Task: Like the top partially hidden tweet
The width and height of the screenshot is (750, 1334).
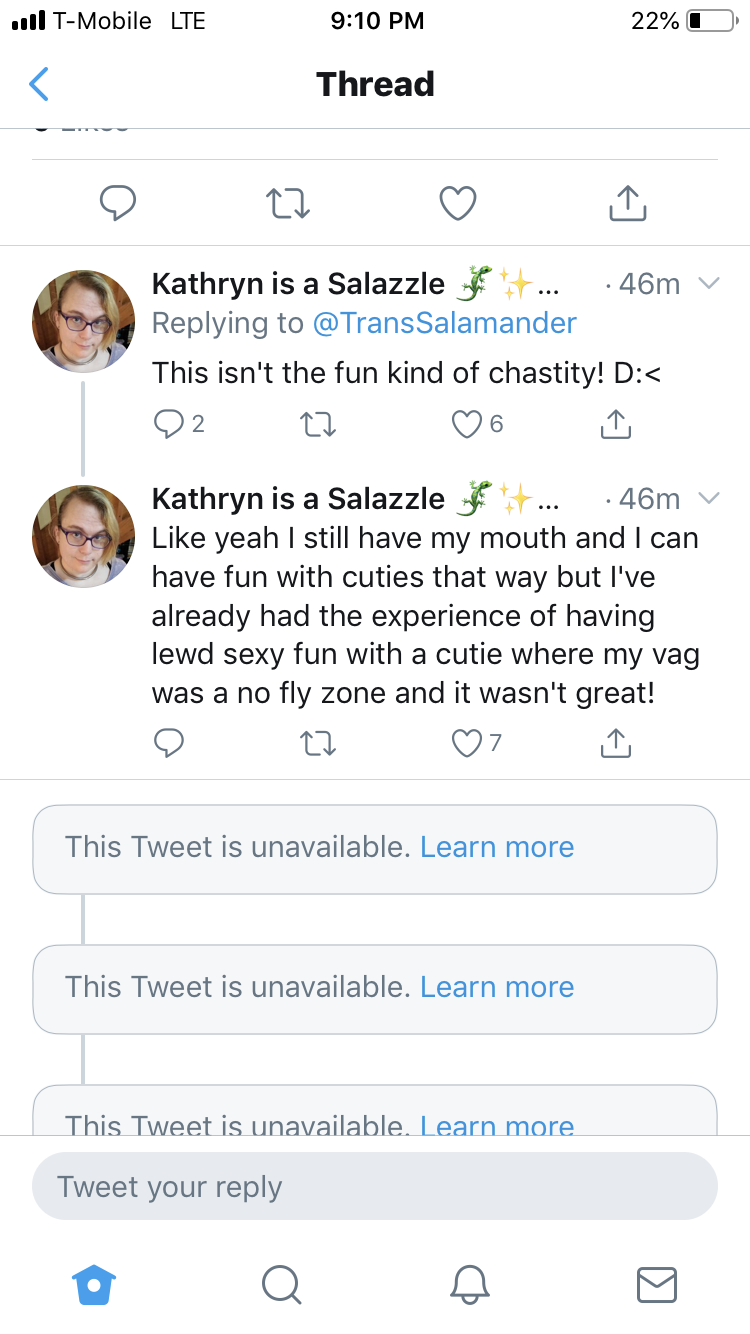Action: pyautogui.click(x=458, y=203)
